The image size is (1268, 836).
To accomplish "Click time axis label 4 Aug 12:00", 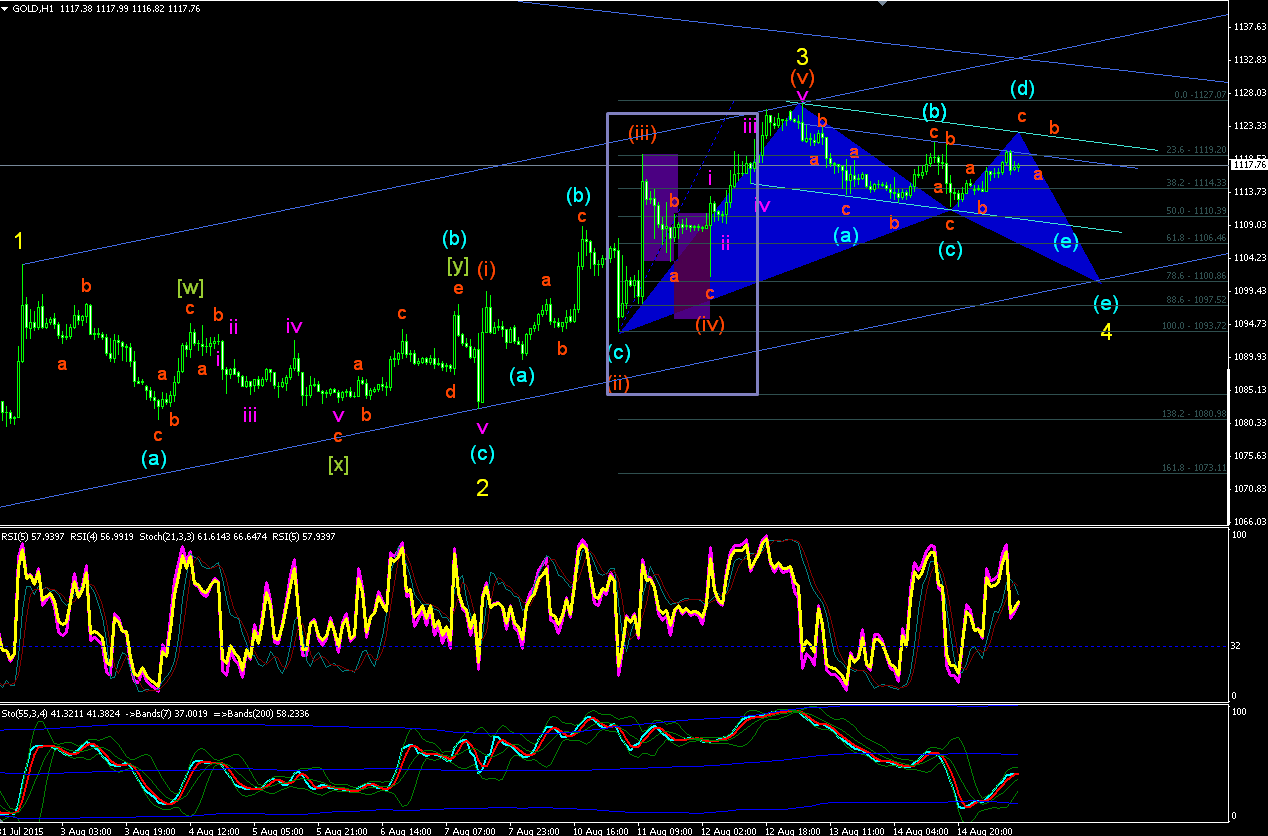I will tap(212, 830).
